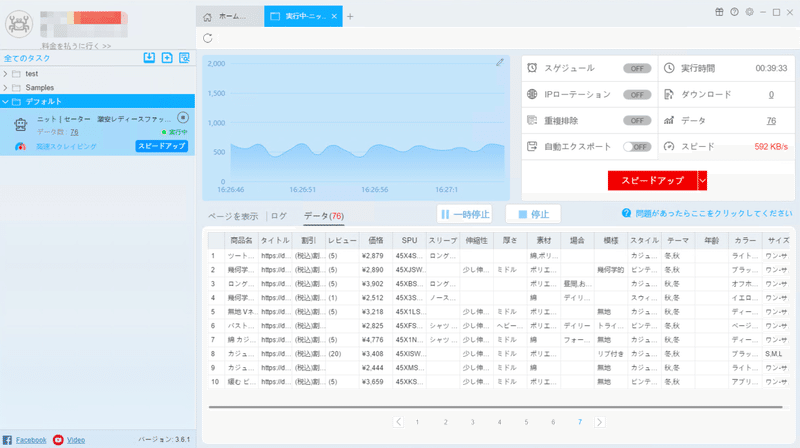
Task: Click the robot task icon
Action: [x=20, y=124]
